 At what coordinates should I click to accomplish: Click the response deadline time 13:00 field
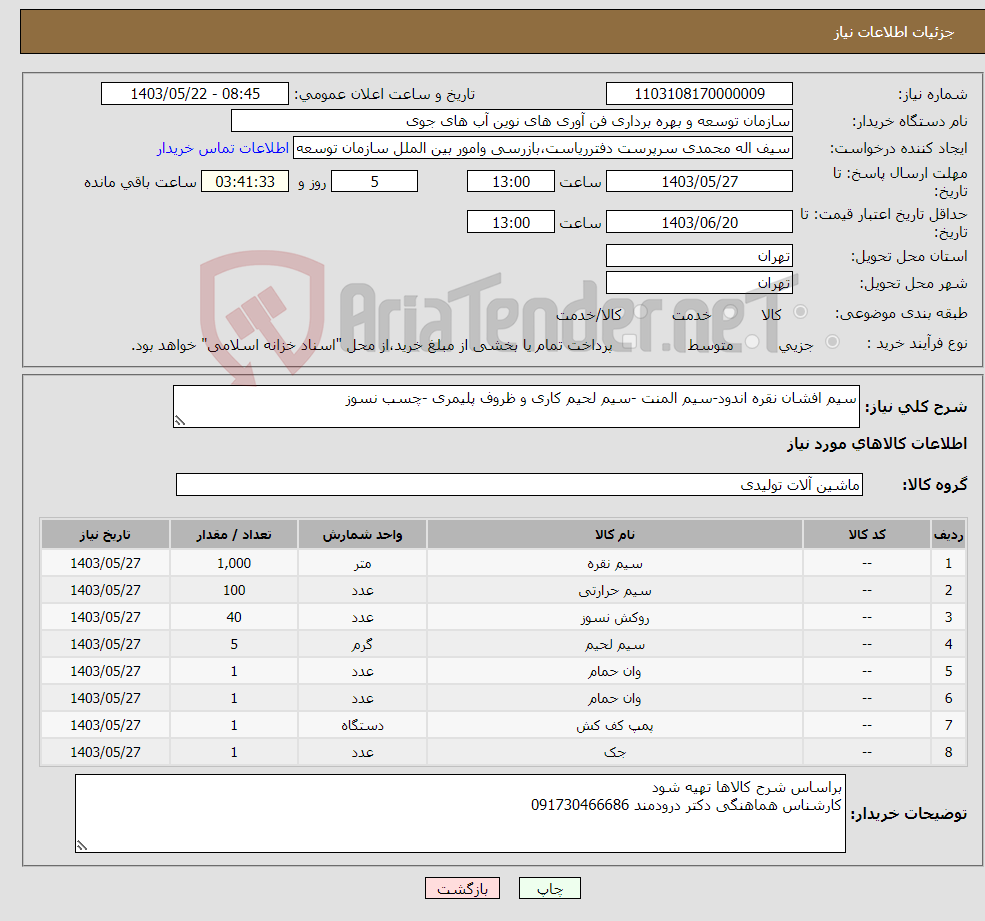coord(511,182)
